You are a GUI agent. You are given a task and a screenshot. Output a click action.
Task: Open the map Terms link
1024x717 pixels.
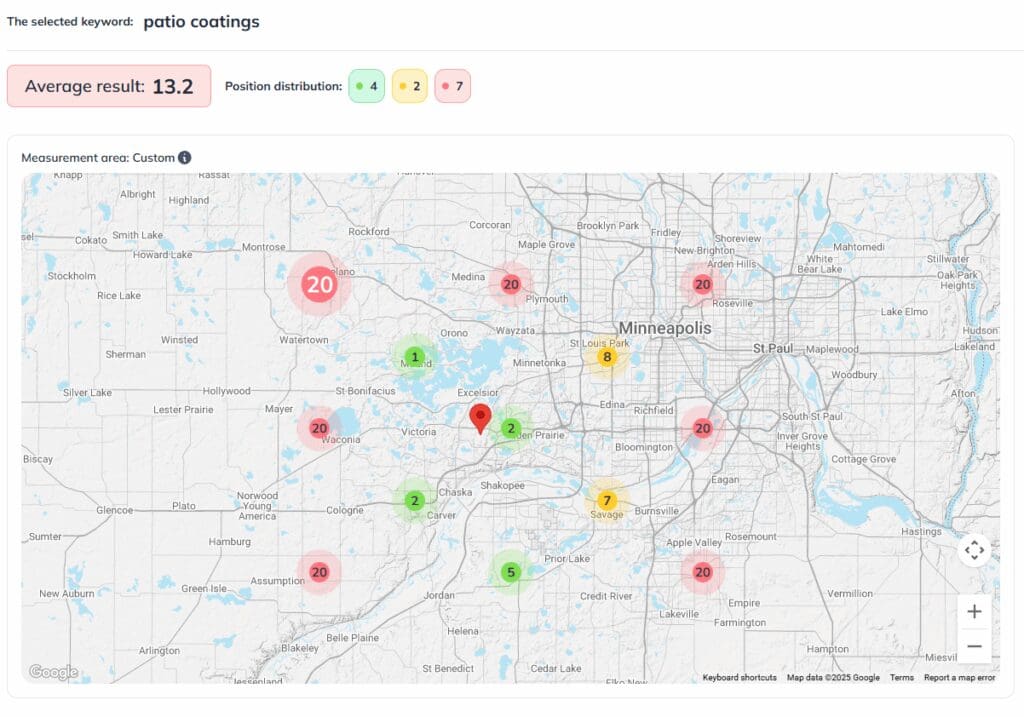[x=901, y=678]
